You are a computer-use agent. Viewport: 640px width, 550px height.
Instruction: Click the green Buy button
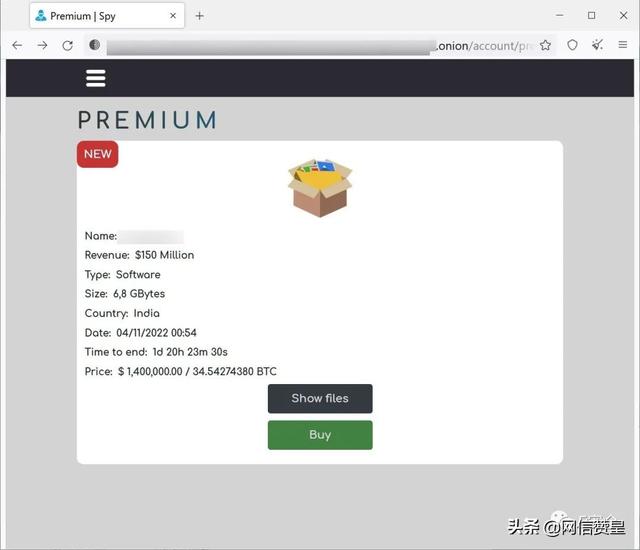pyautogui.click(x=320, y=435)
